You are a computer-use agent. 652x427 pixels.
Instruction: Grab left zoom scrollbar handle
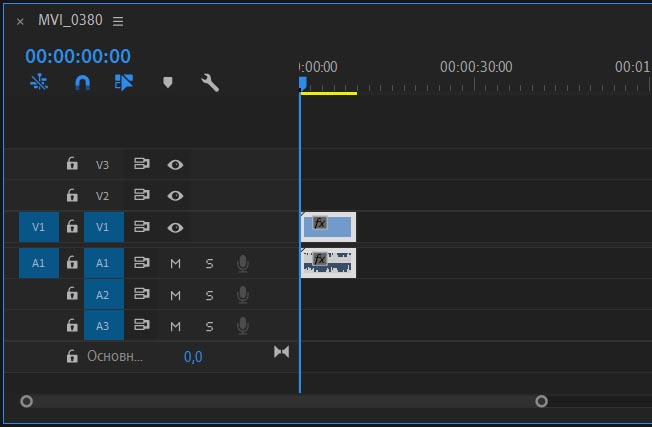(26, 401)
